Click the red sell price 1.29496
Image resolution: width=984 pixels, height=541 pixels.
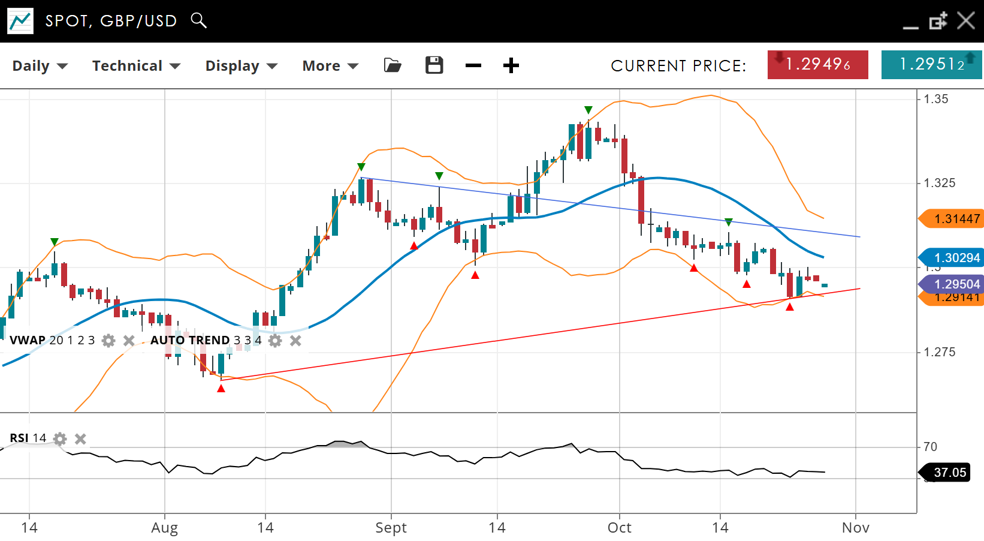(817, 65)
